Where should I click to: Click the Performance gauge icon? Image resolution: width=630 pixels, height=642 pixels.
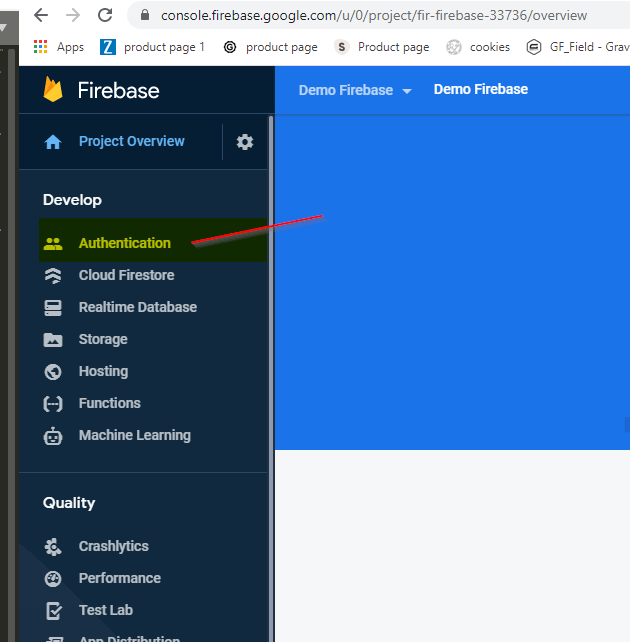coord(53,579)
